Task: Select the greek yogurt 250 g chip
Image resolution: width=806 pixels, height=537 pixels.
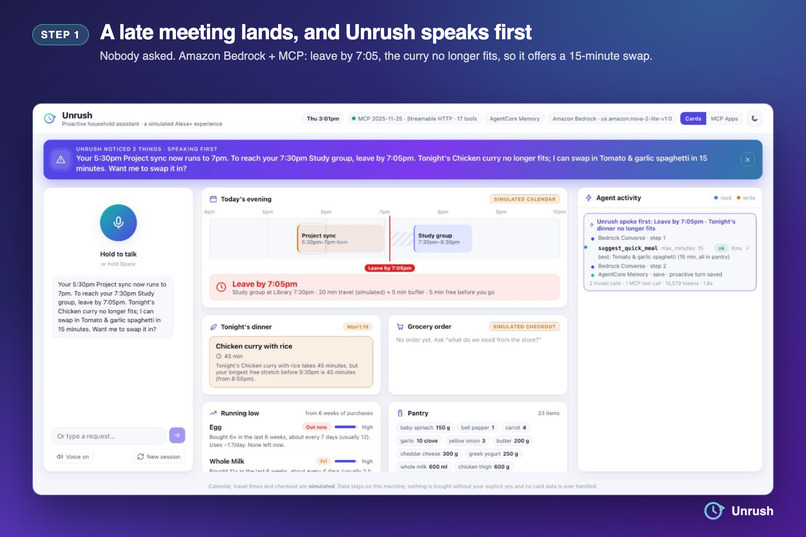Action: (493, 454)
